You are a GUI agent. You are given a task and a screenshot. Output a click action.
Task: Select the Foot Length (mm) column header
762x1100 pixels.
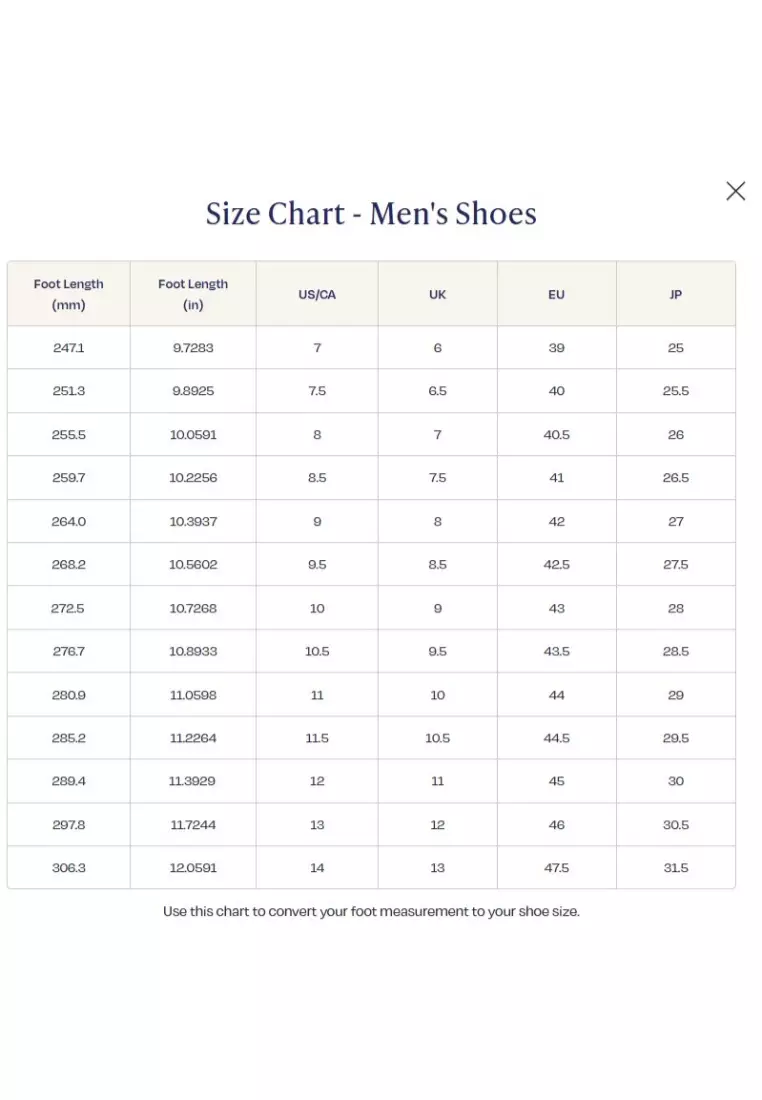(68, 294)
